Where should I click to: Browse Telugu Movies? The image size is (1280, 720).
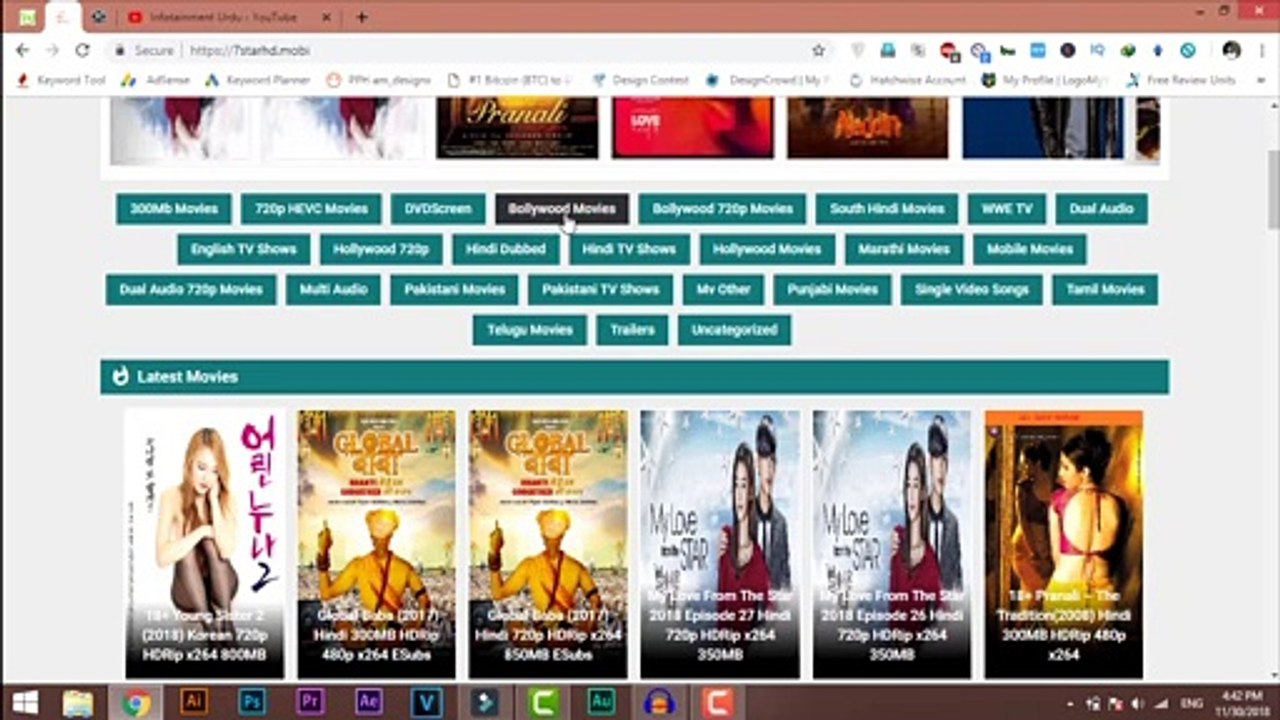[530, 329]
